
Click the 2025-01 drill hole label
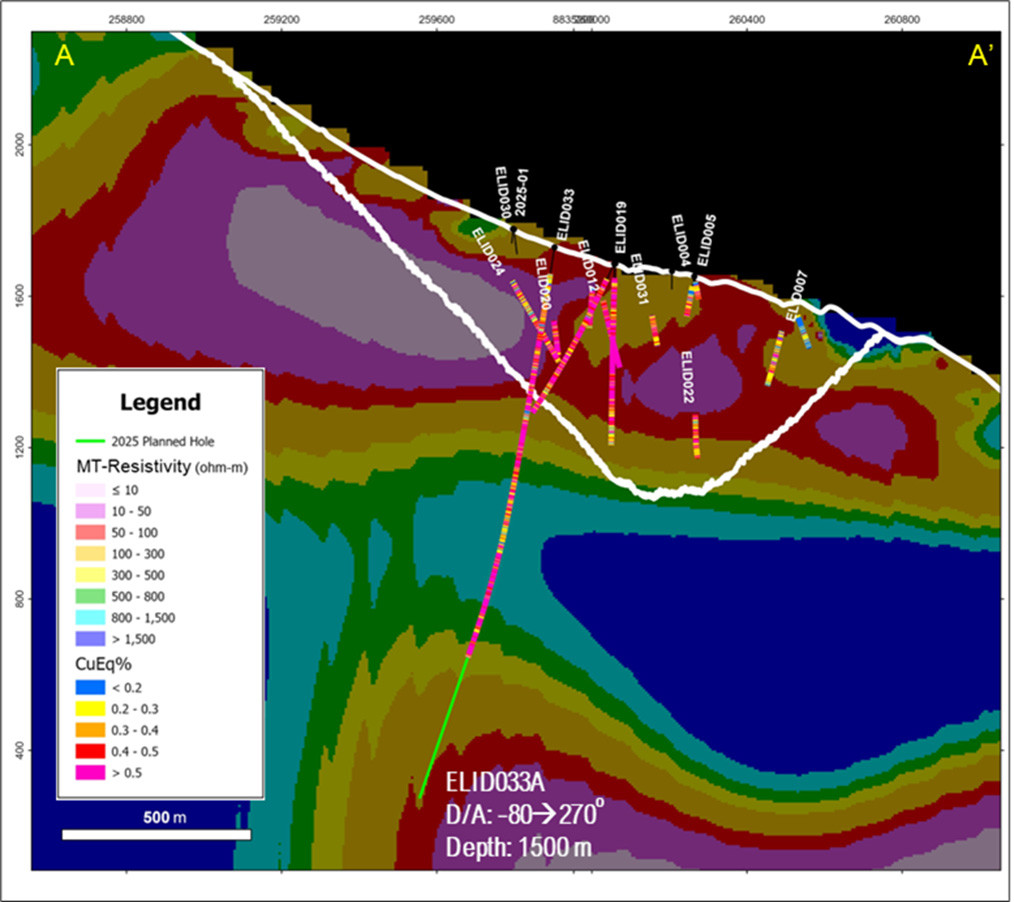coord(521,193)
